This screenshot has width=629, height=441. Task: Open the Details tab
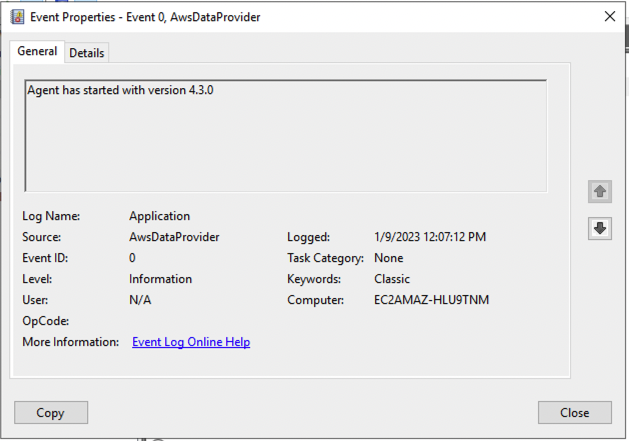click(x=87, y=53)
